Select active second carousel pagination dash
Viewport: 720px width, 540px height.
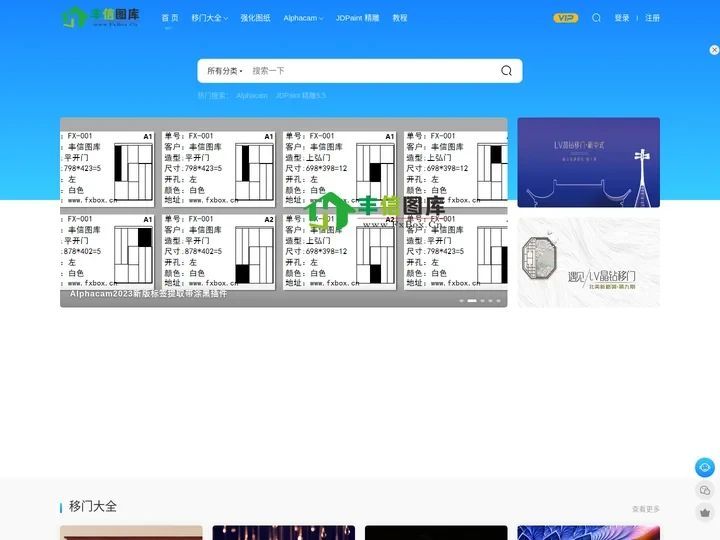pos(472,301)
